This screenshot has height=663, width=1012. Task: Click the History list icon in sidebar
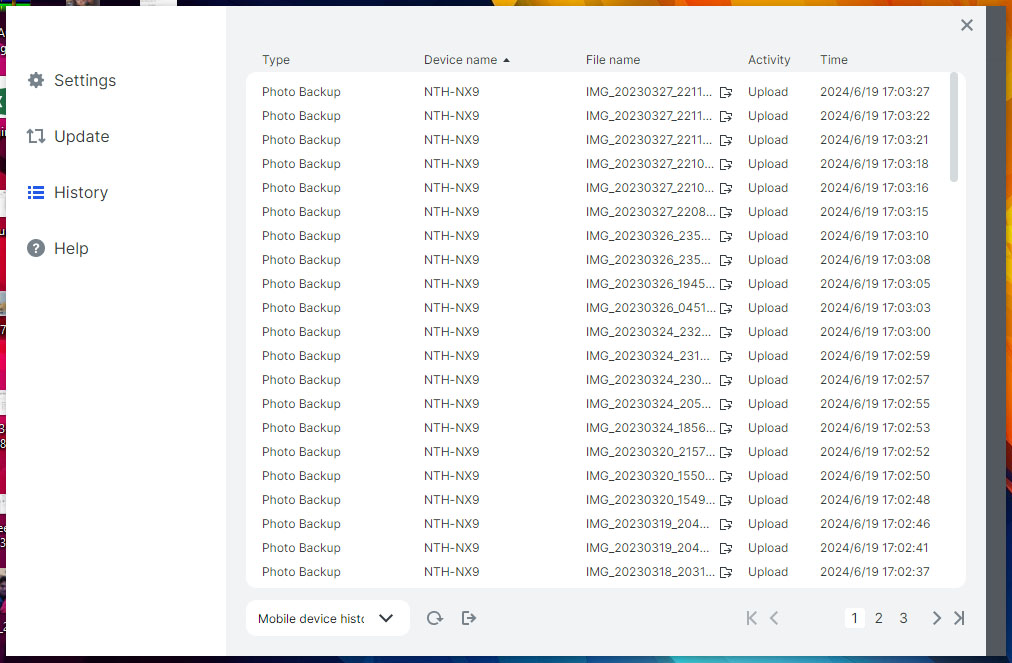point(36,192)
